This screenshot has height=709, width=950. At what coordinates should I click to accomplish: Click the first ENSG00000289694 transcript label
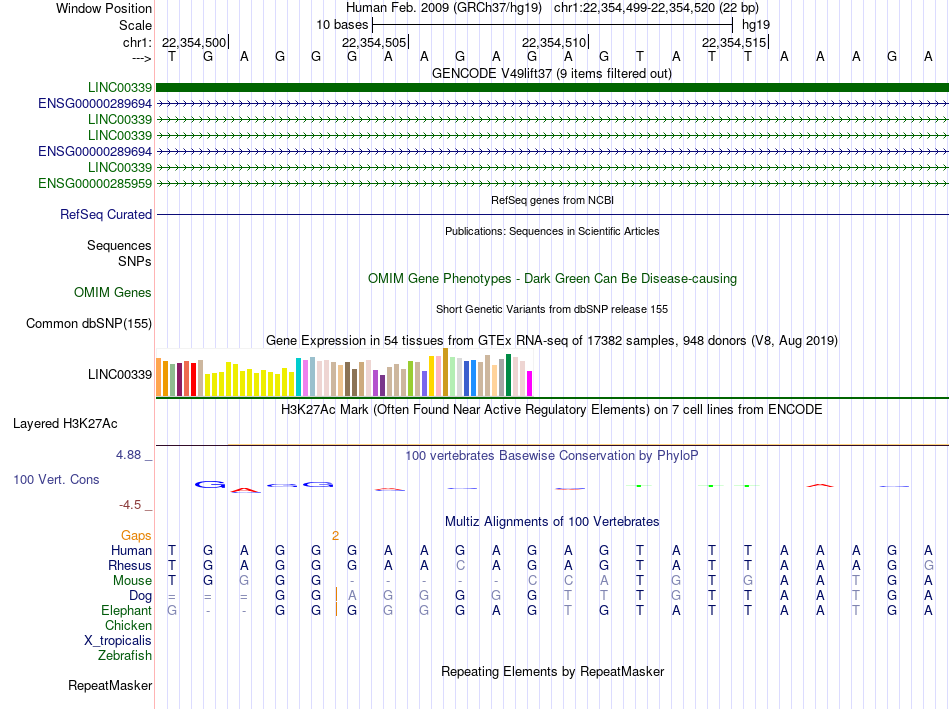click(95, 104)
